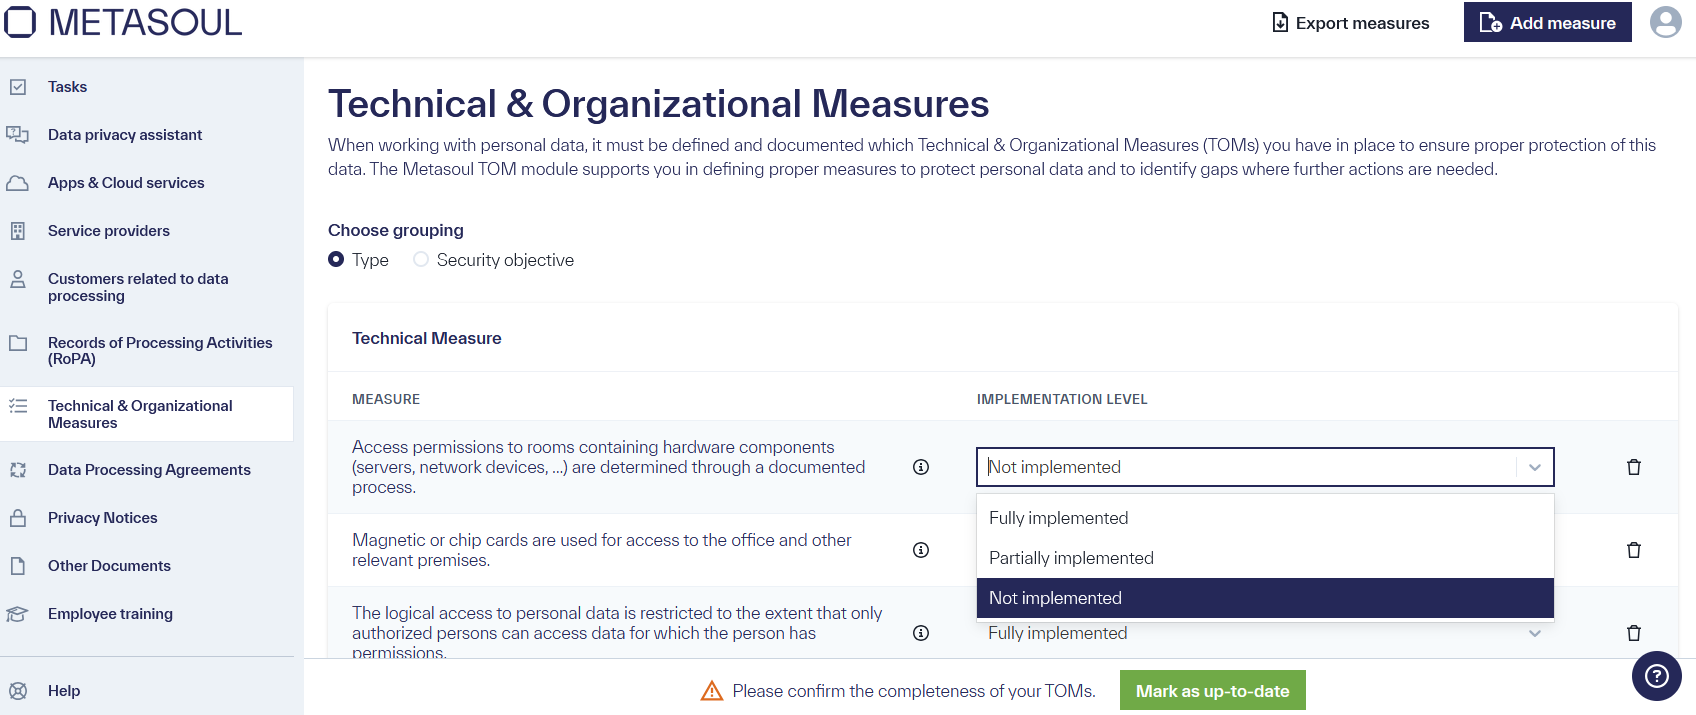Click the Data Processing Agreements icon

click(x=18, y=470)
